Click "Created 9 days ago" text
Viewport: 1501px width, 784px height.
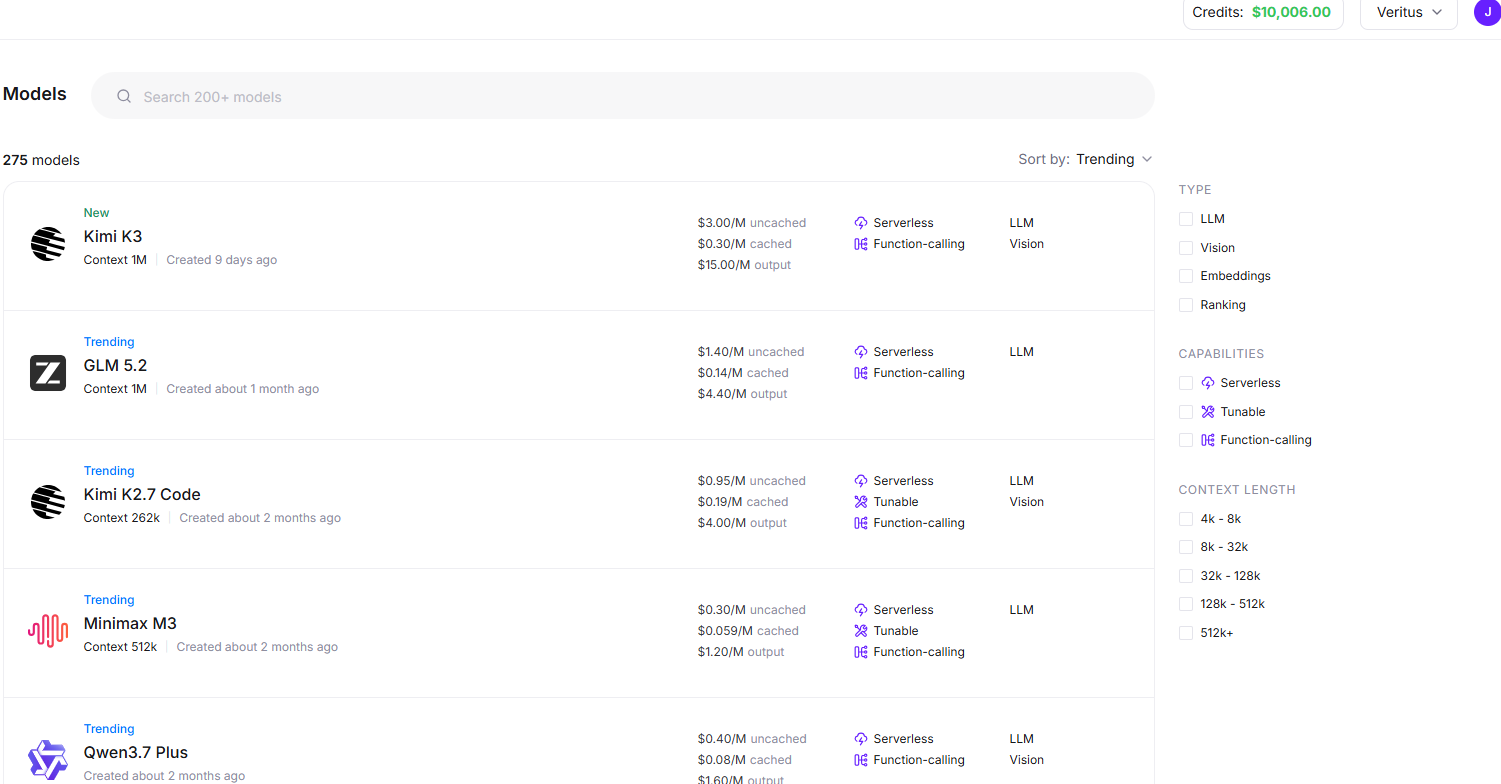click(x=222, y=260)
